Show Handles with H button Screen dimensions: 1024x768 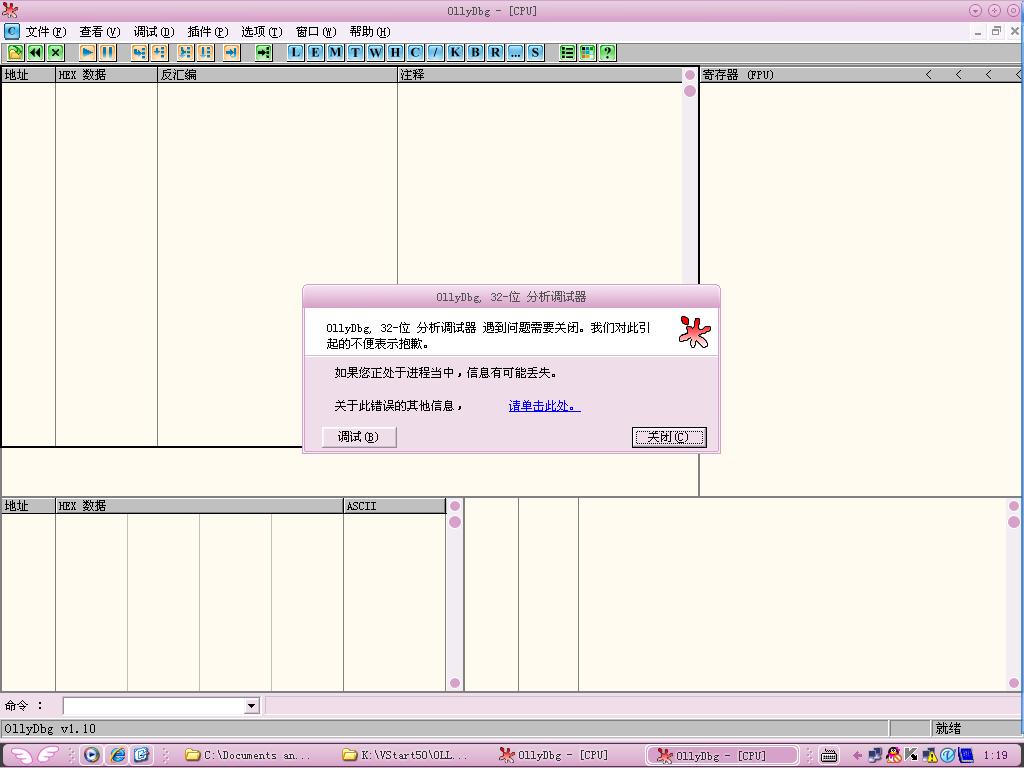[x=395, y=53]
